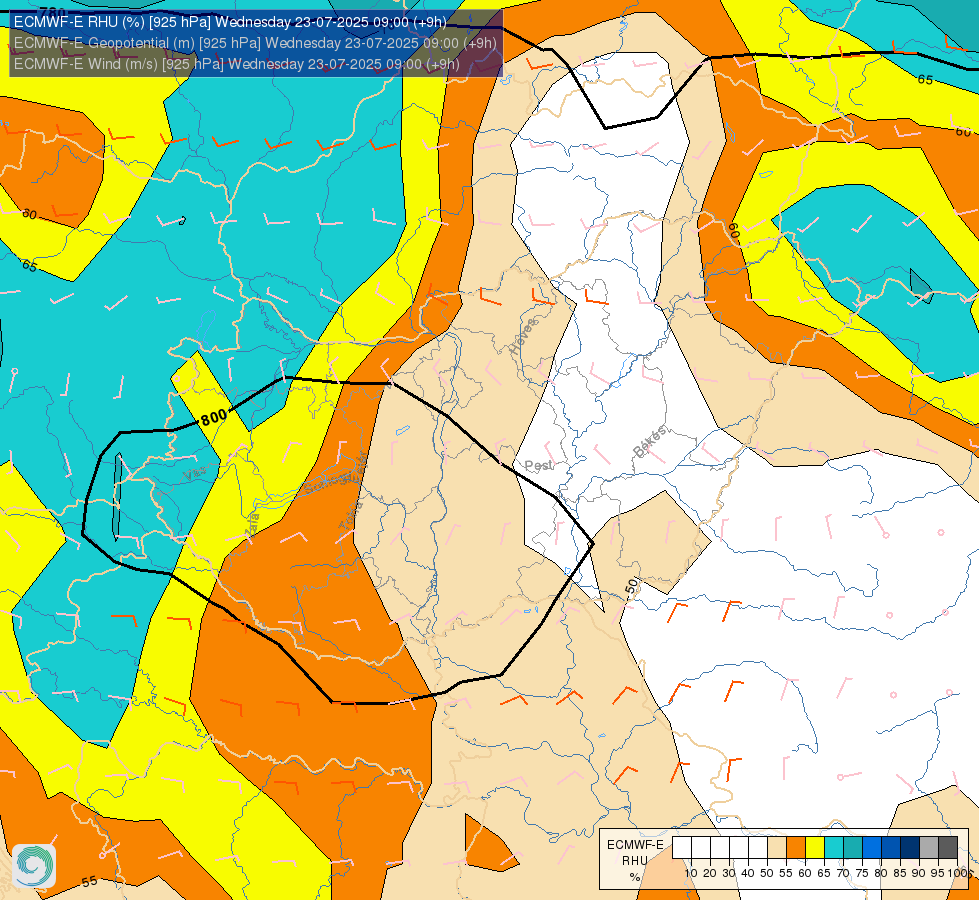Screen dimensions: 979x900
Task: Click the legend tick label 70
Action: pos(843,874)
